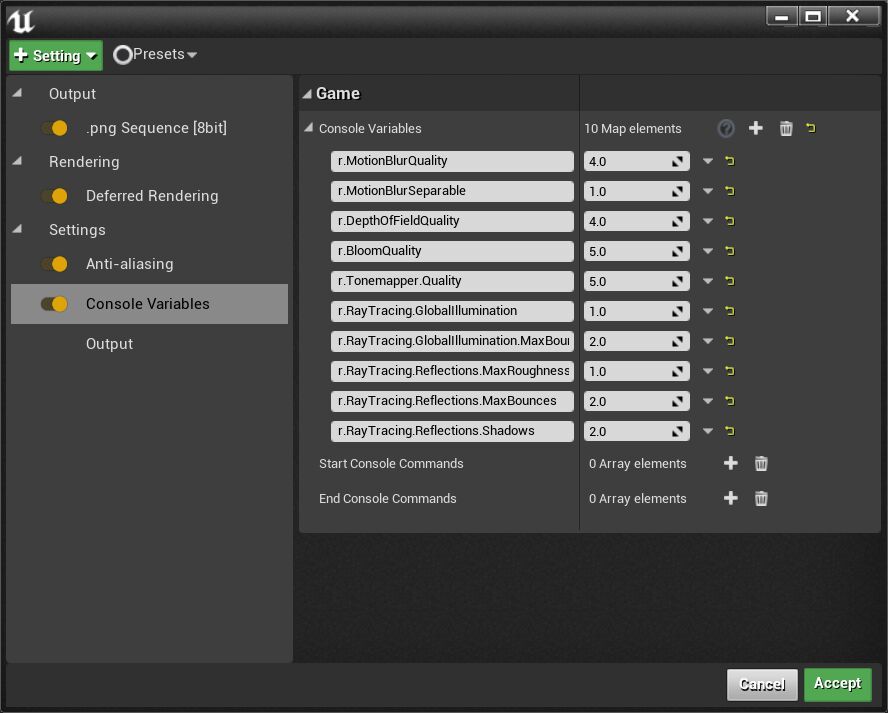888x713 pixels.
Task: Open the help tooltip for Console Variables
Action: [x=724, y=128]
